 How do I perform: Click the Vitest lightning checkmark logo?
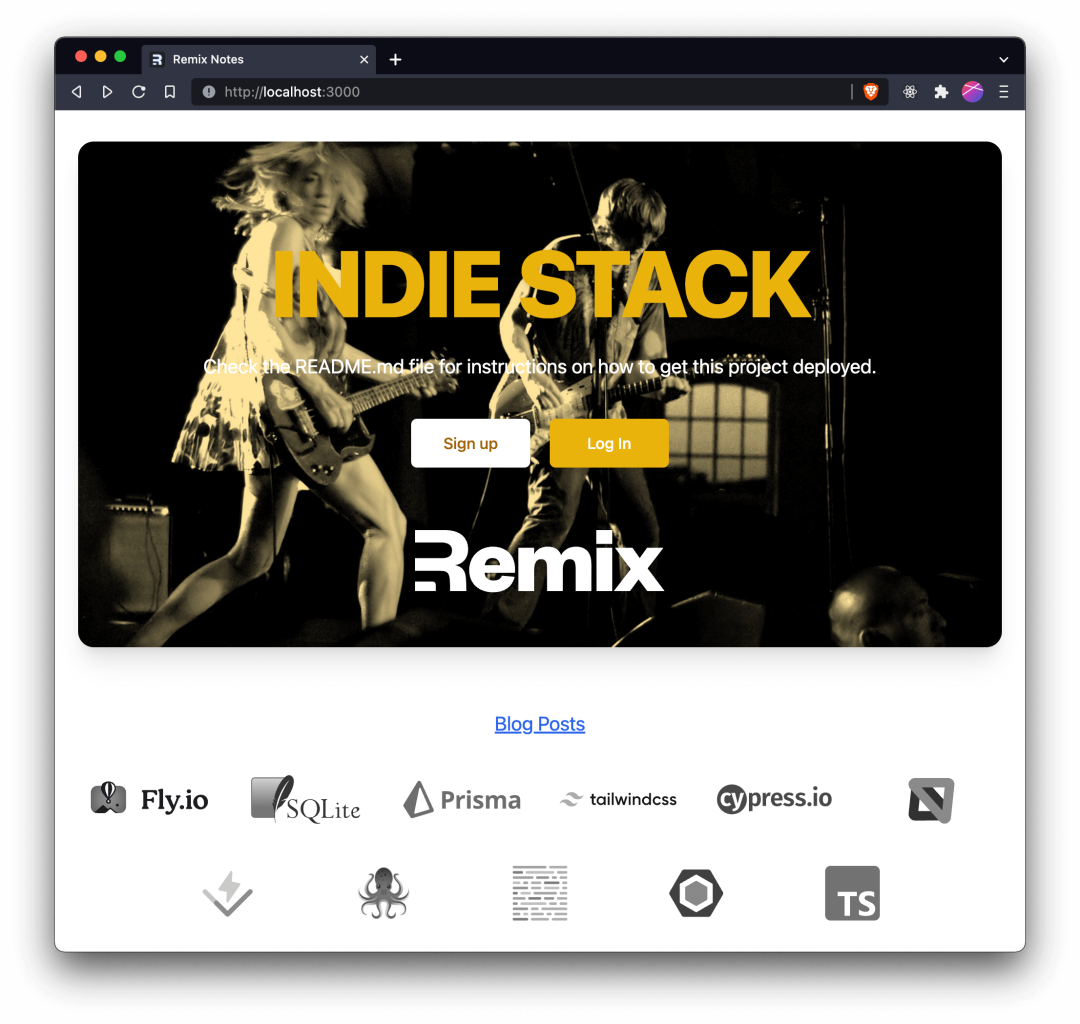click(227, 893)
